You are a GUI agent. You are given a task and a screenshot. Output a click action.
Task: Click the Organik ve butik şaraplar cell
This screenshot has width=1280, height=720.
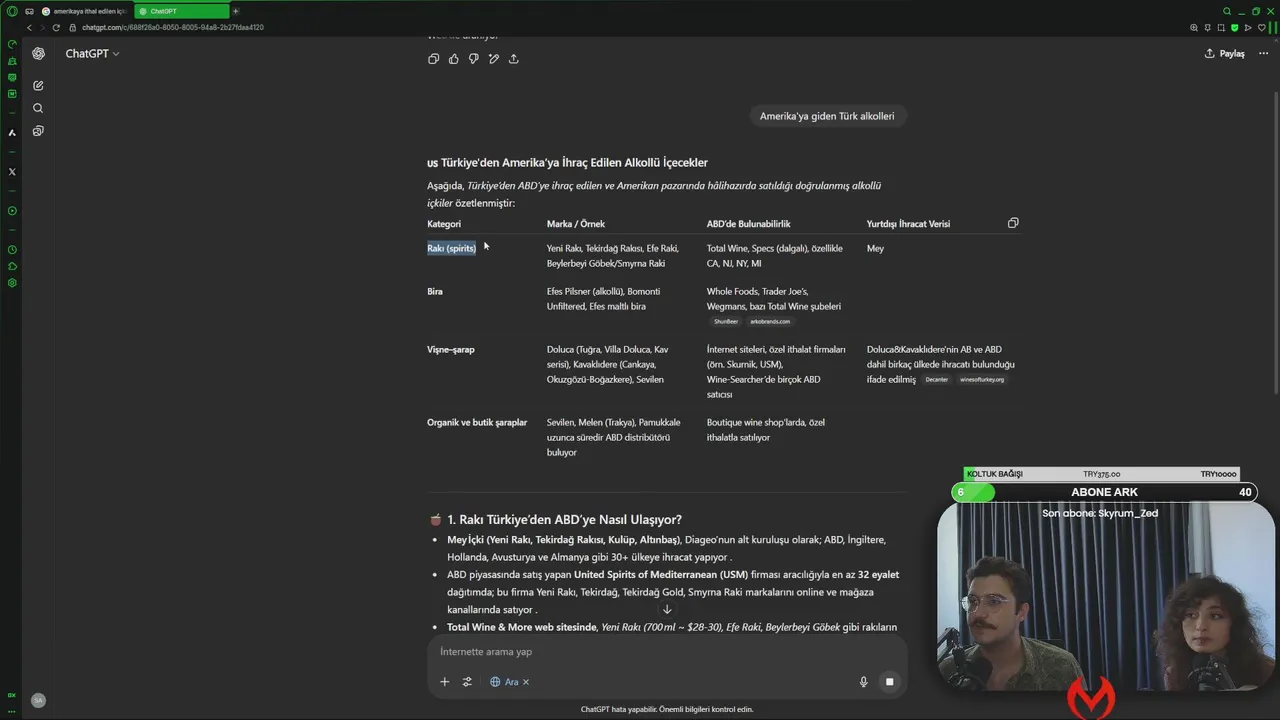[x=477, y=422]
